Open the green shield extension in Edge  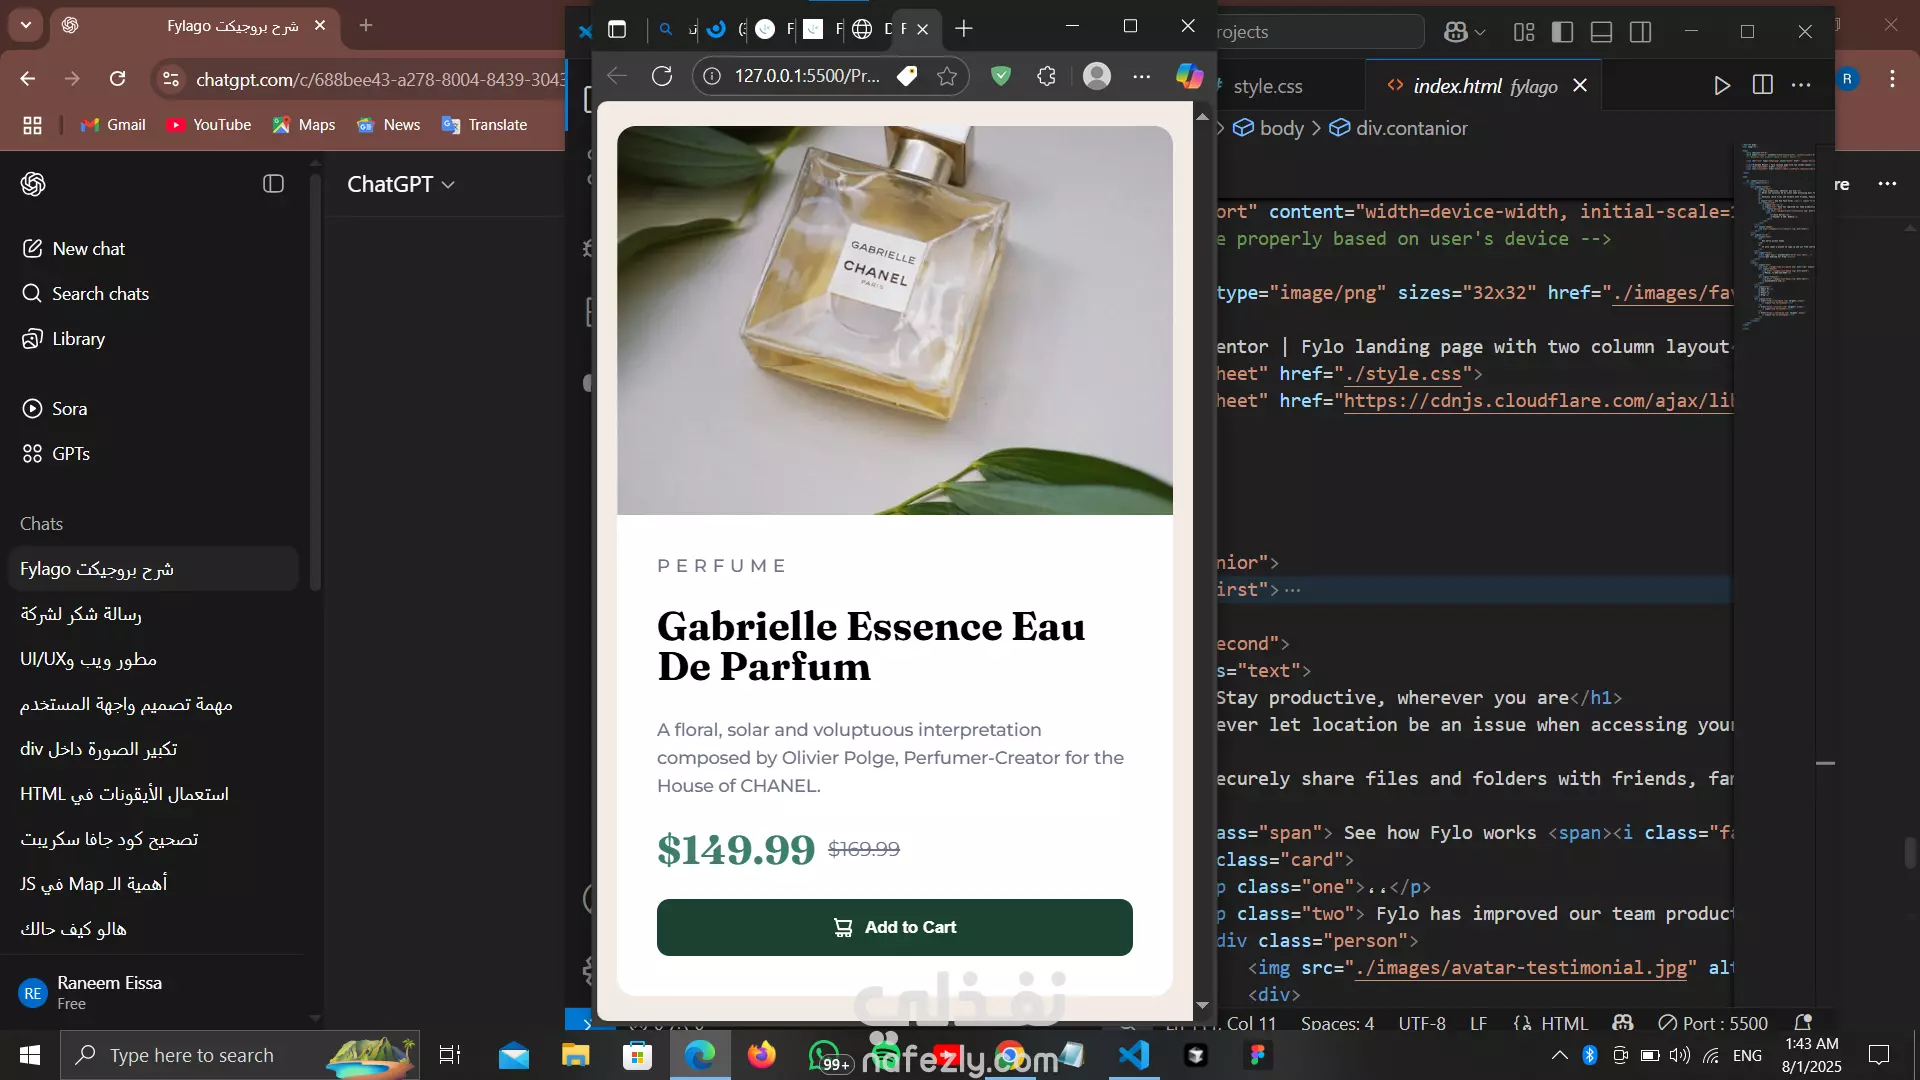click(x=1000, y=76)
